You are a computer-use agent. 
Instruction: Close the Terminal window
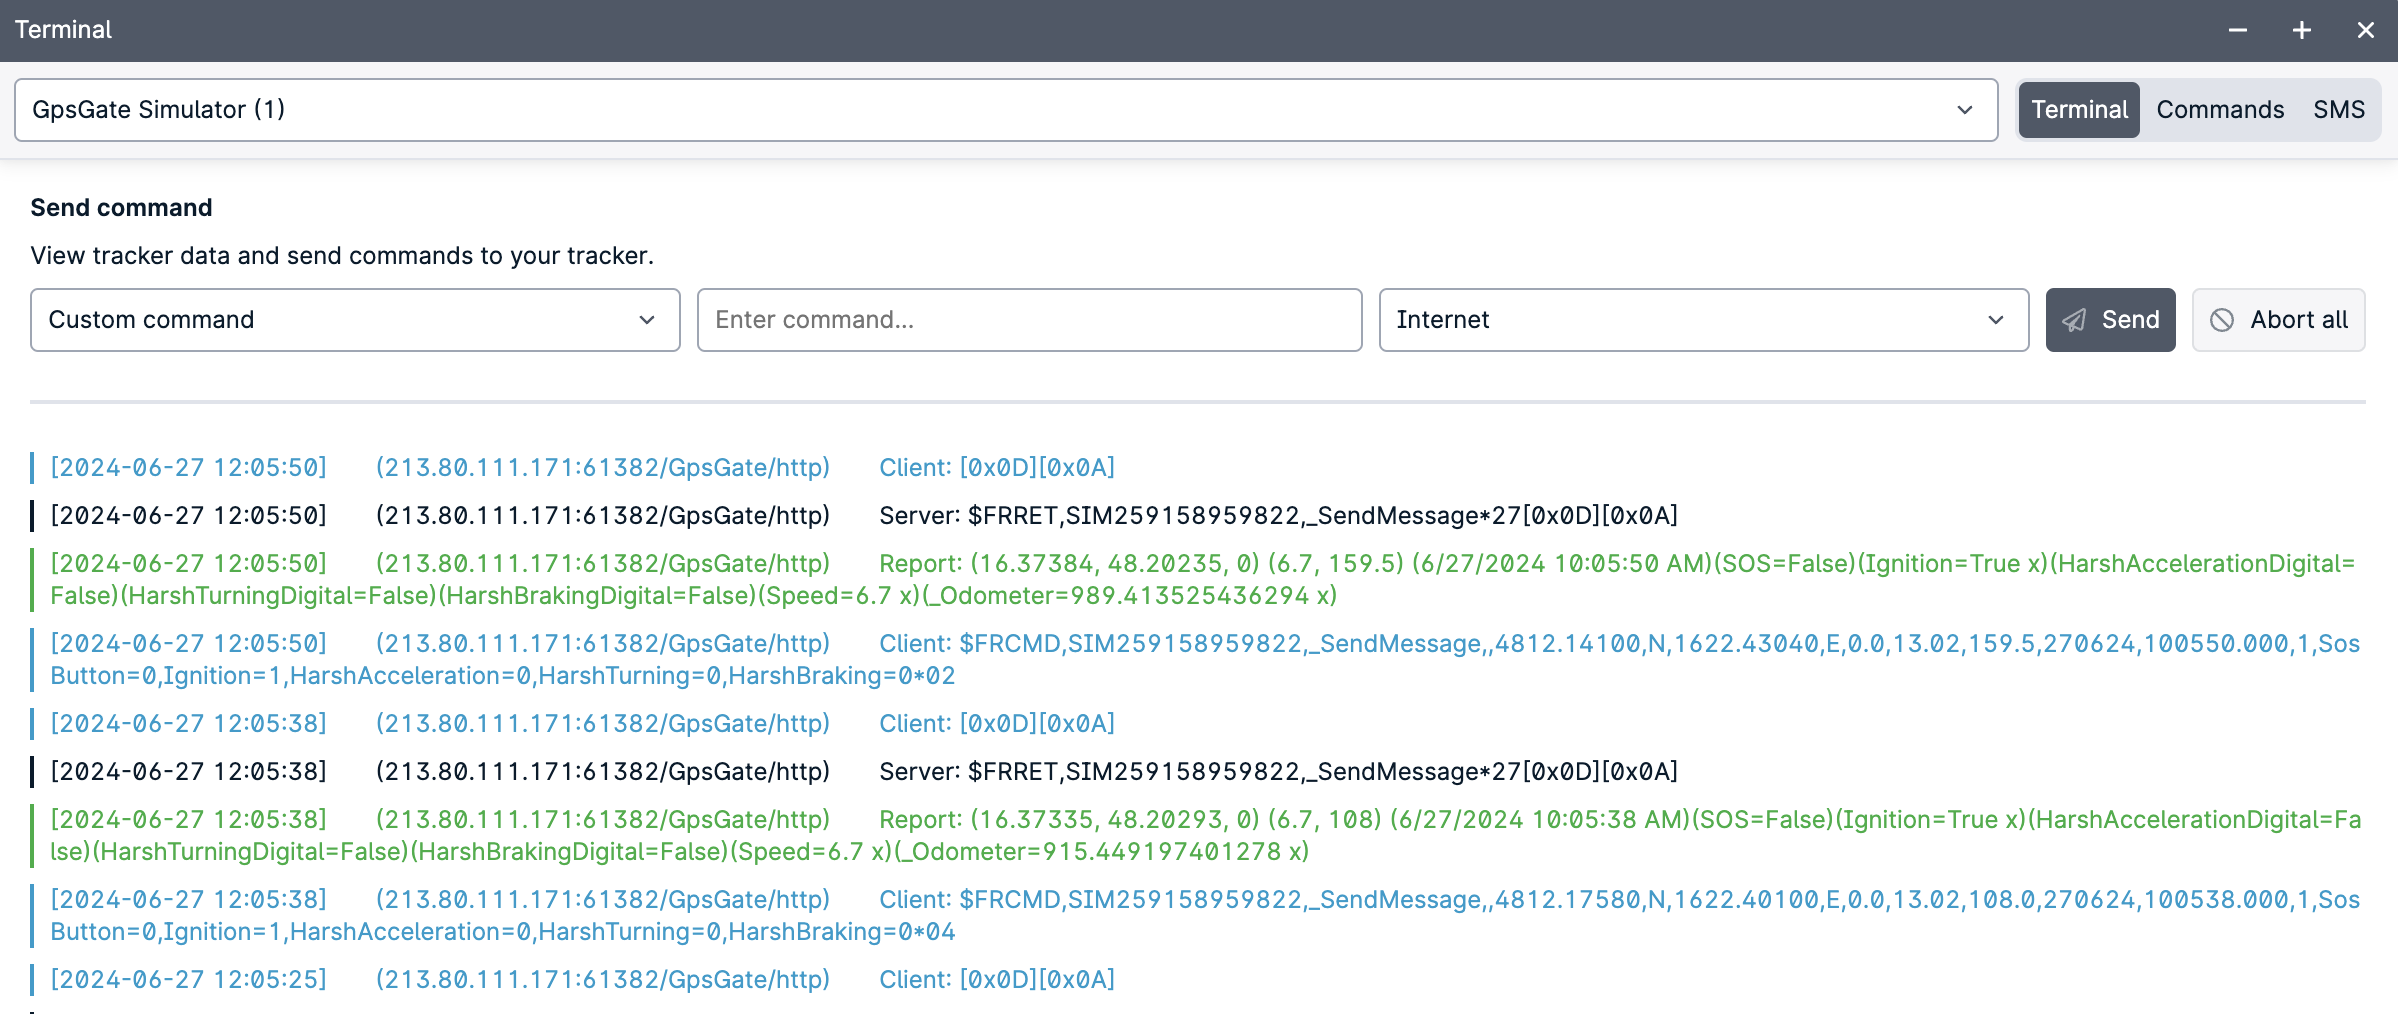pos(2366,30)
